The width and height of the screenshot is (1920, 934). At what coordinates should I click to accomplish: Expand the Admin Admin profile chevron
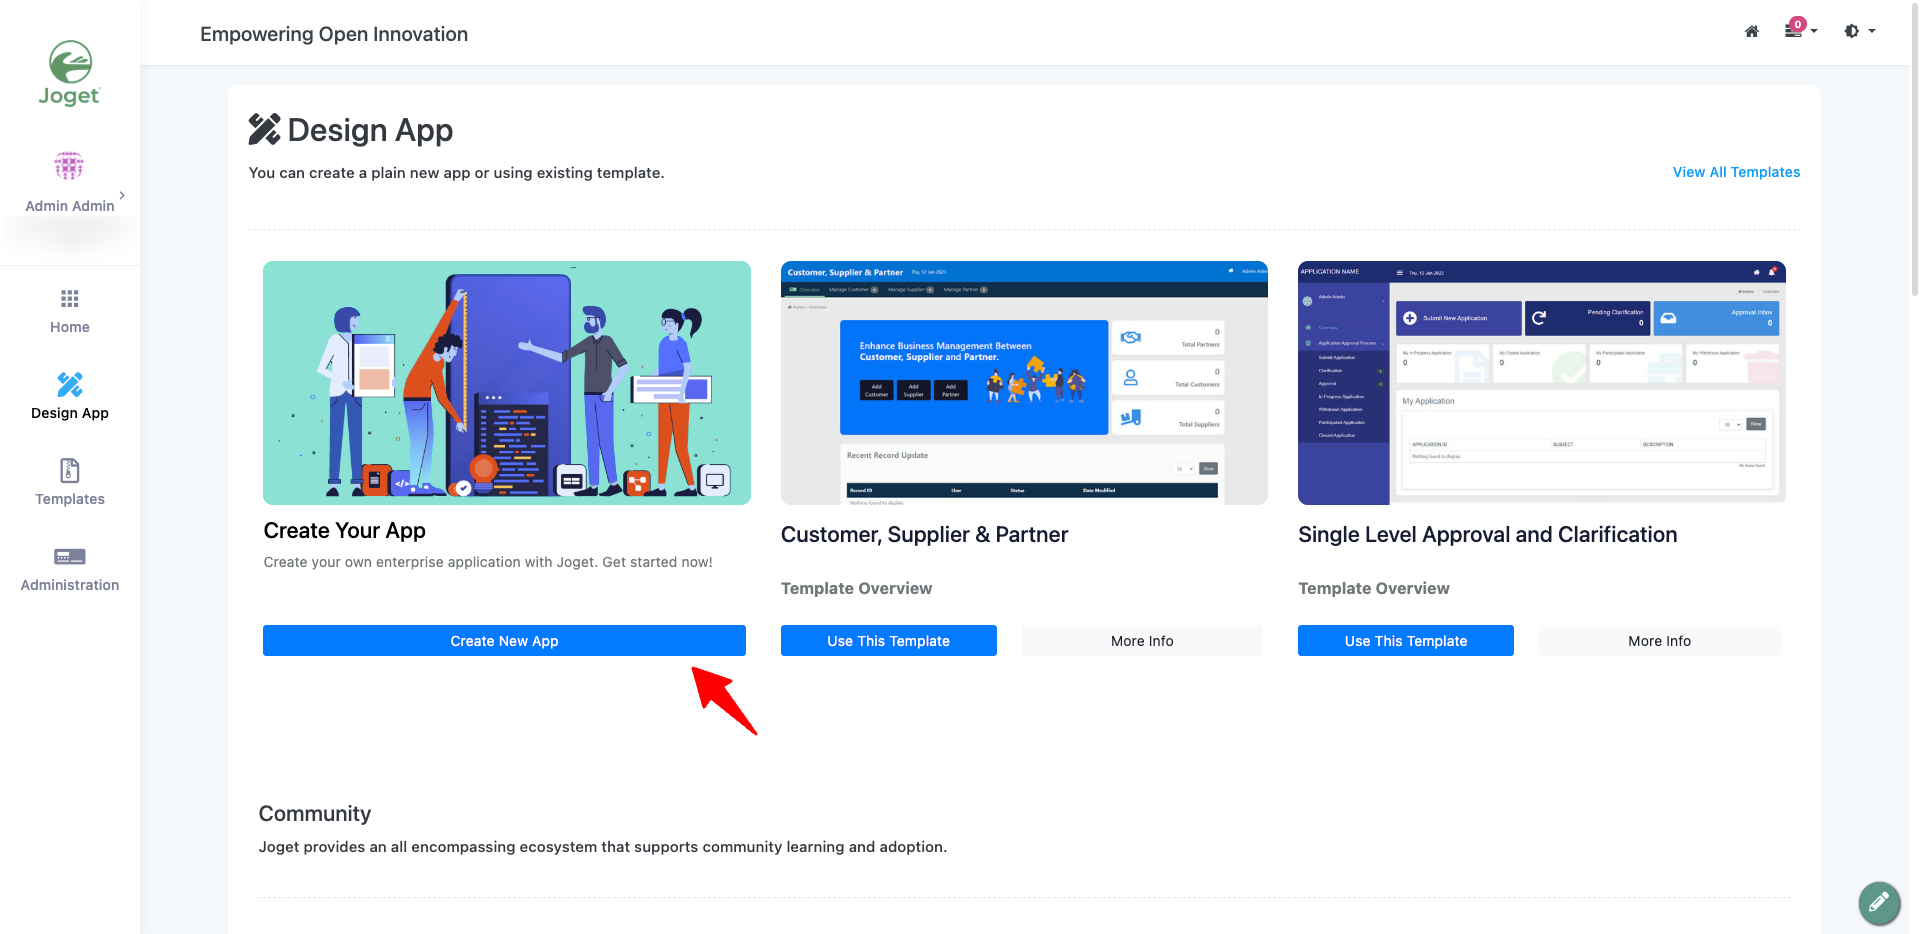pos(122,195)
